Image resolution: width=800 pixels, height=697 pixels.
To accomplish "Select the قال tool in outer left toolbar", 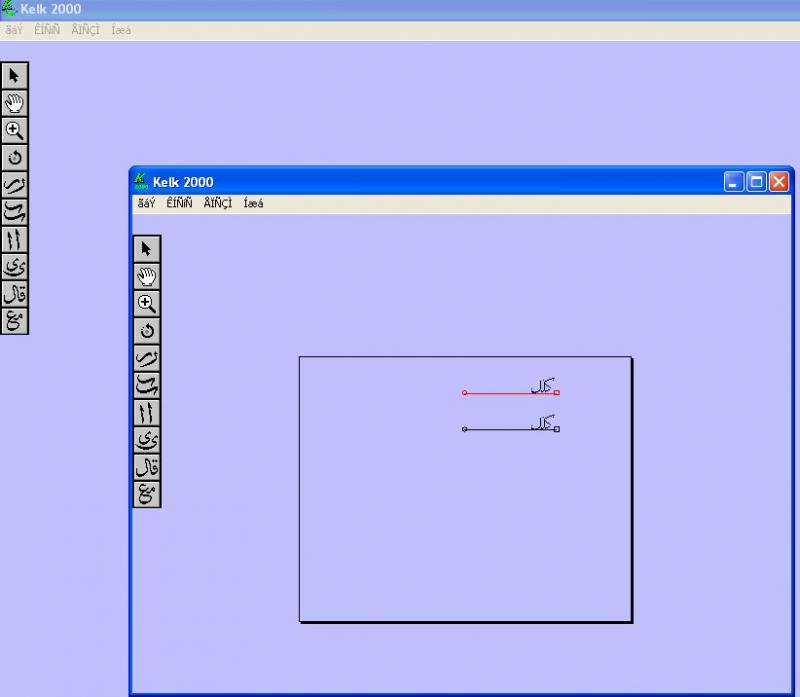I will click(x=14, y=294).
